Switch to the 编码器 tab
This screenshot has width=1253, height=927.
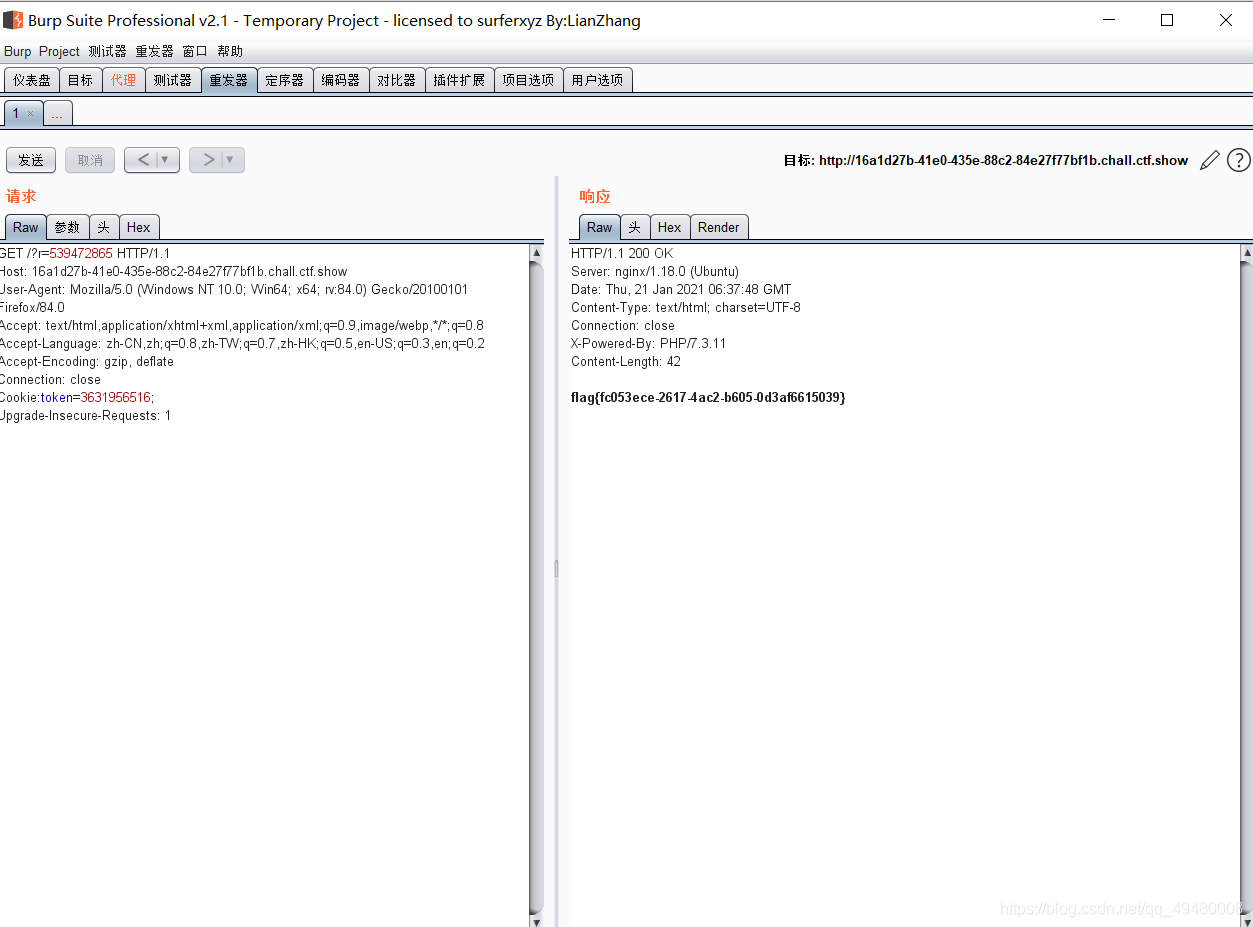(x=341, y=80)
